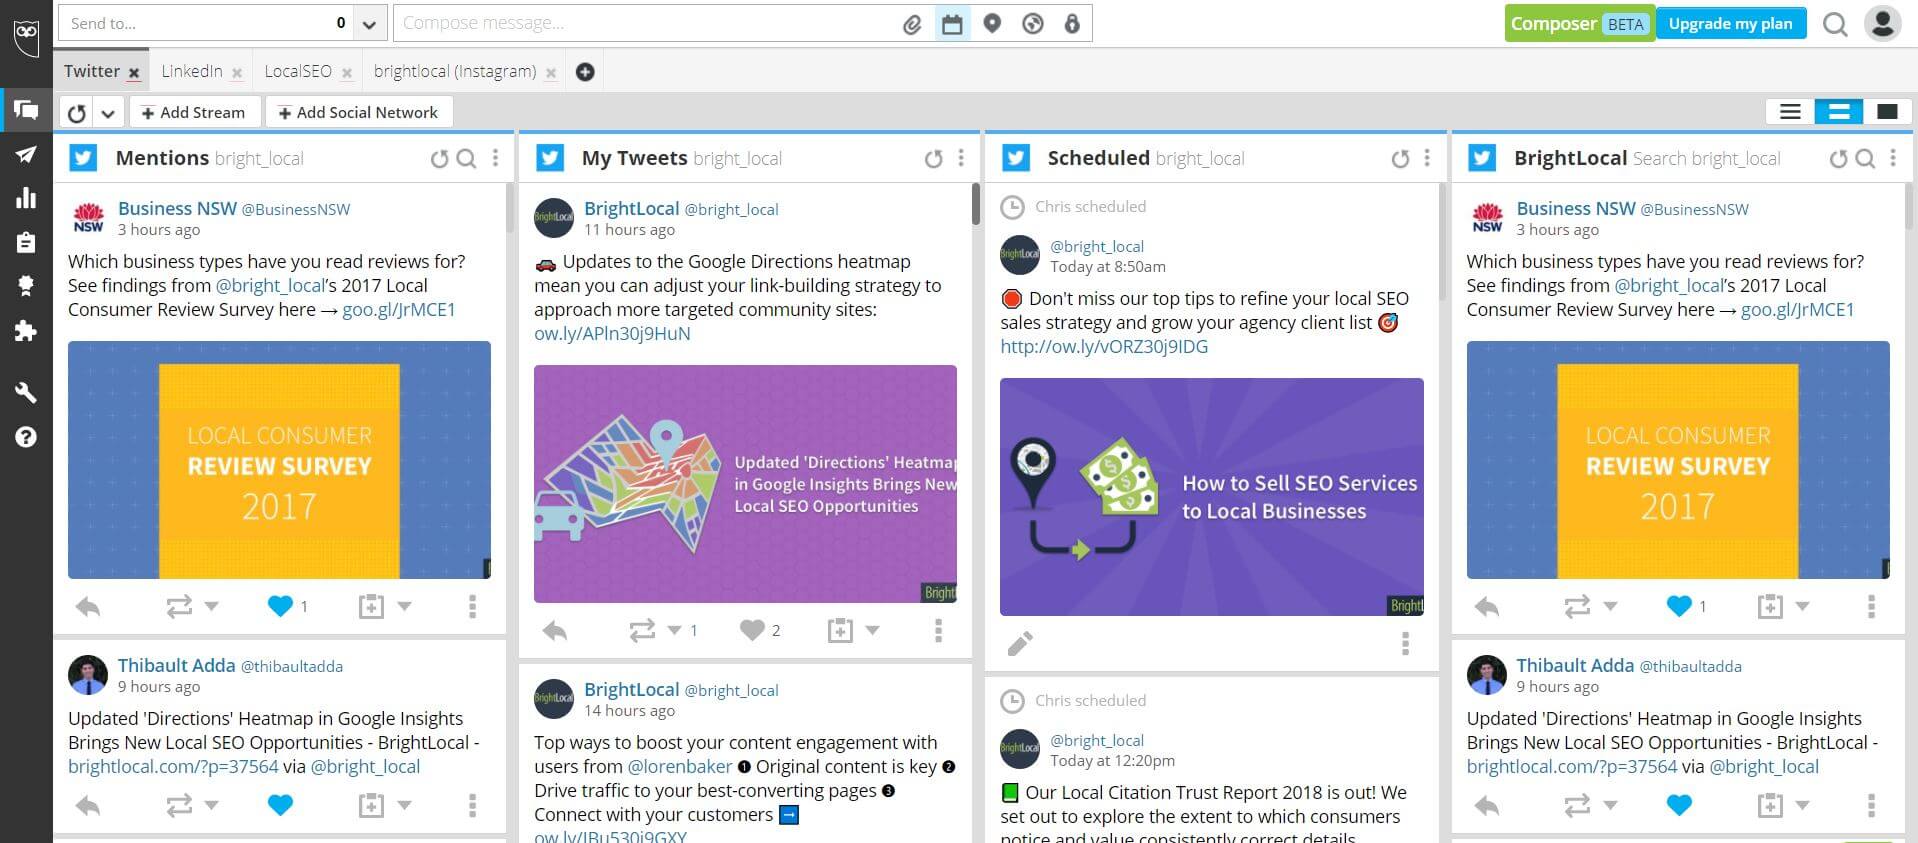Reply to Thibault Adda tweet in Mentions
The image size is (1918, 843).
88,805
